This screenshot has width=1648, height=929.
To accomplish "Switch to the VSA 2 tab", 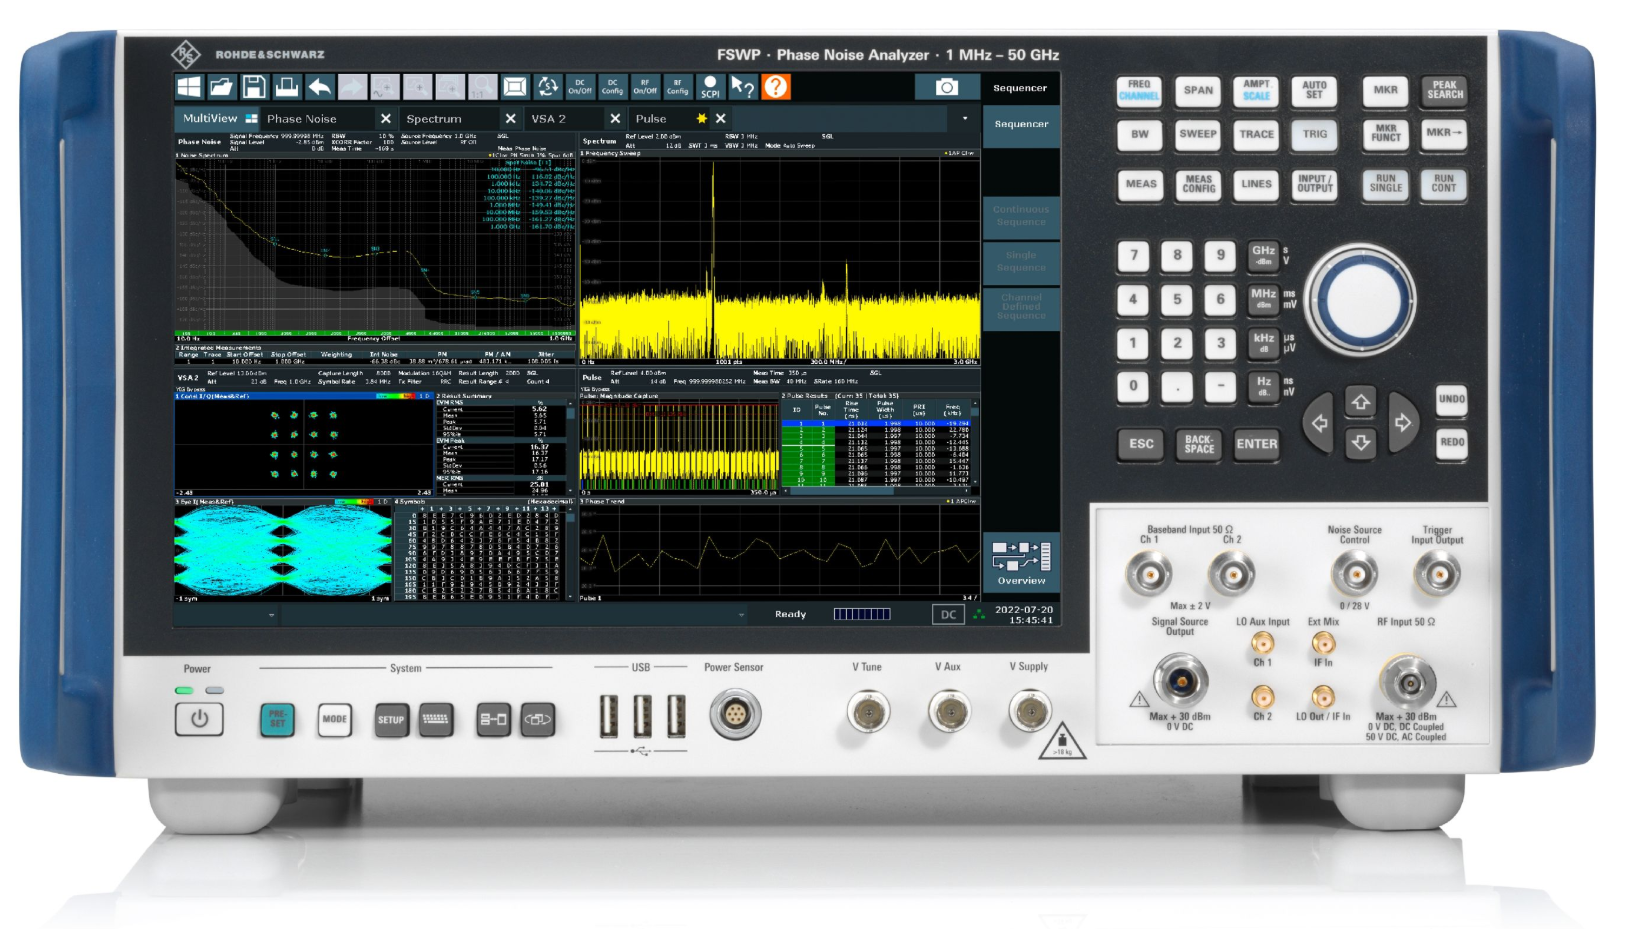I will click(x=549, y=119).
